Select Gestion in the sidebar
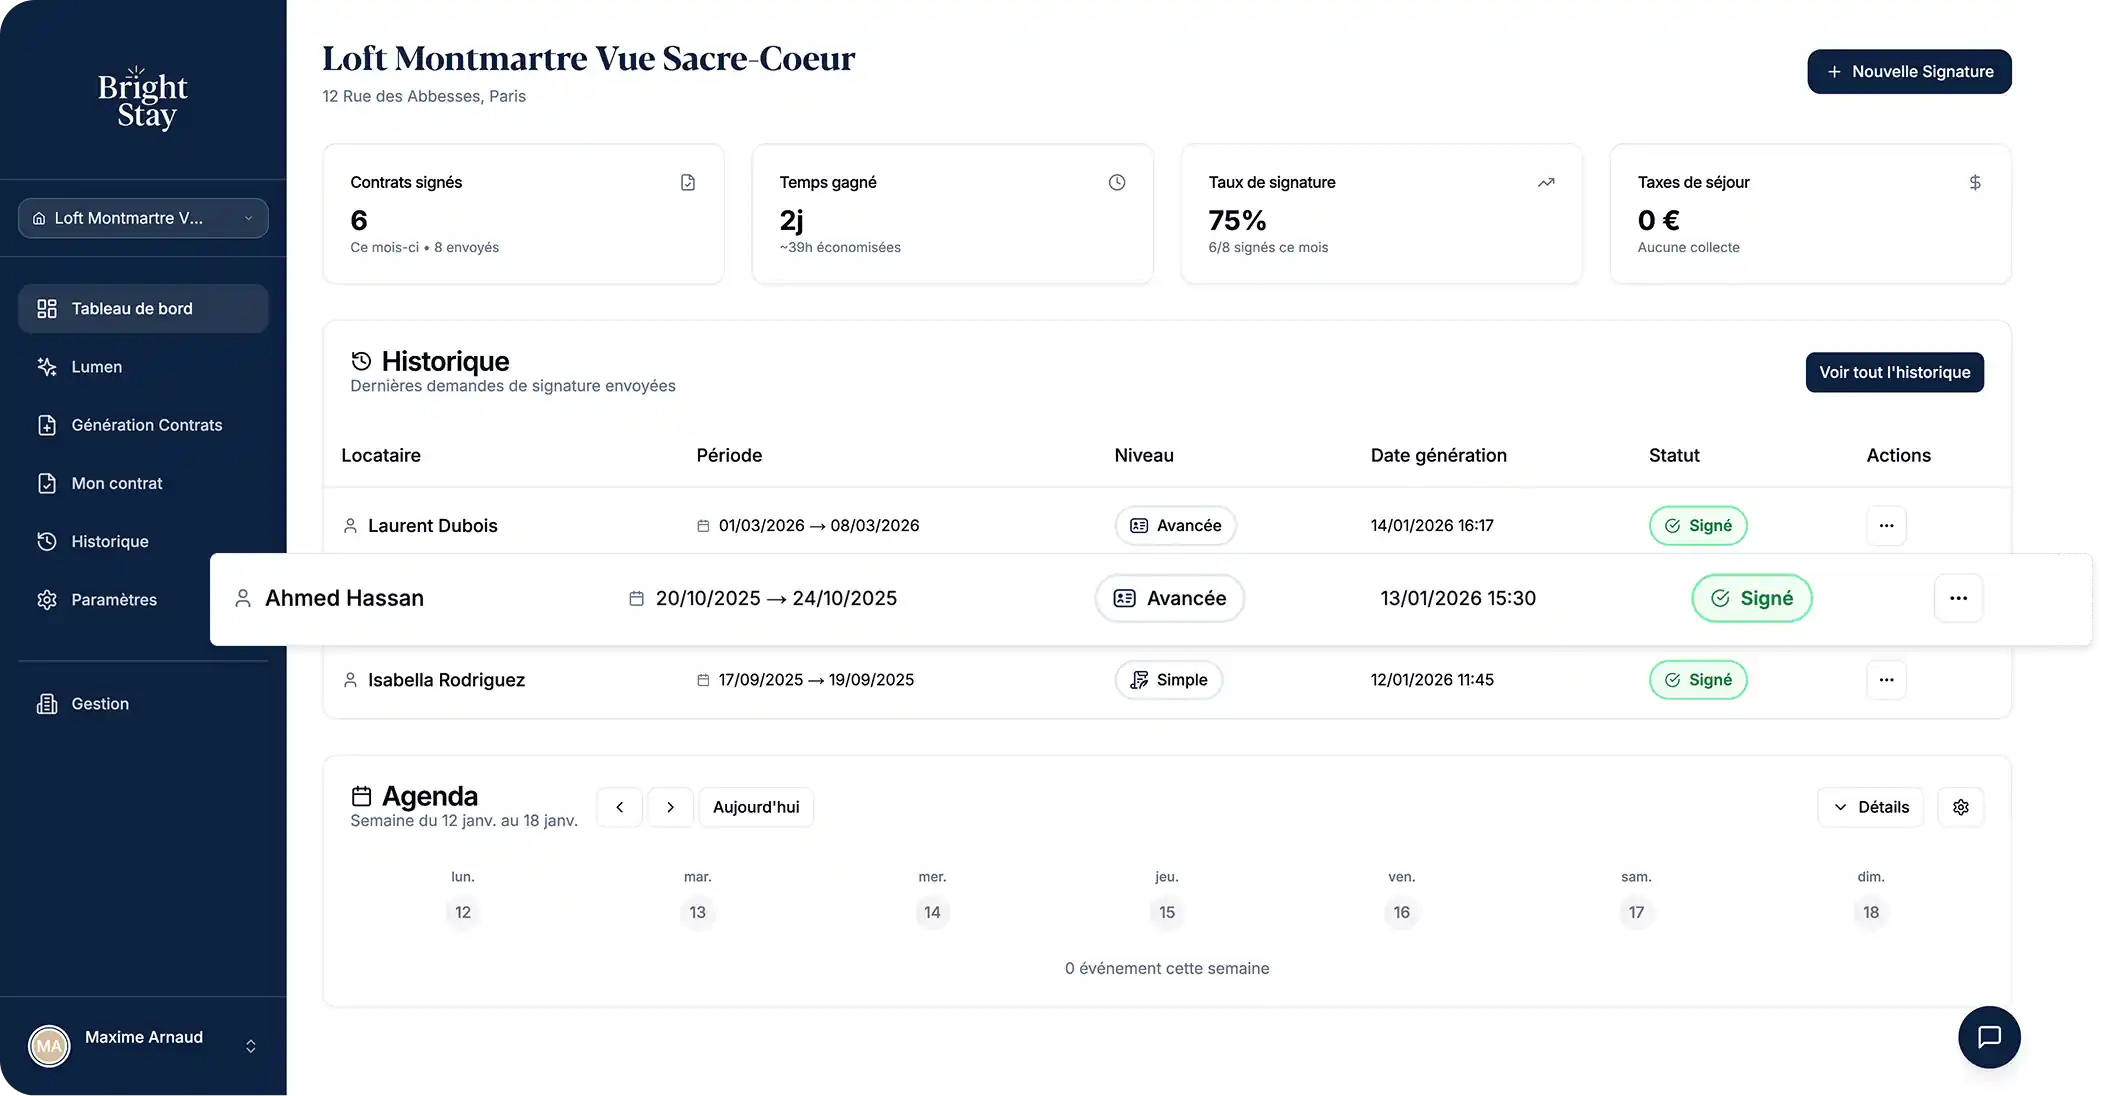The width and height of the screenshot is (2101, 1096). click(100, 704)
